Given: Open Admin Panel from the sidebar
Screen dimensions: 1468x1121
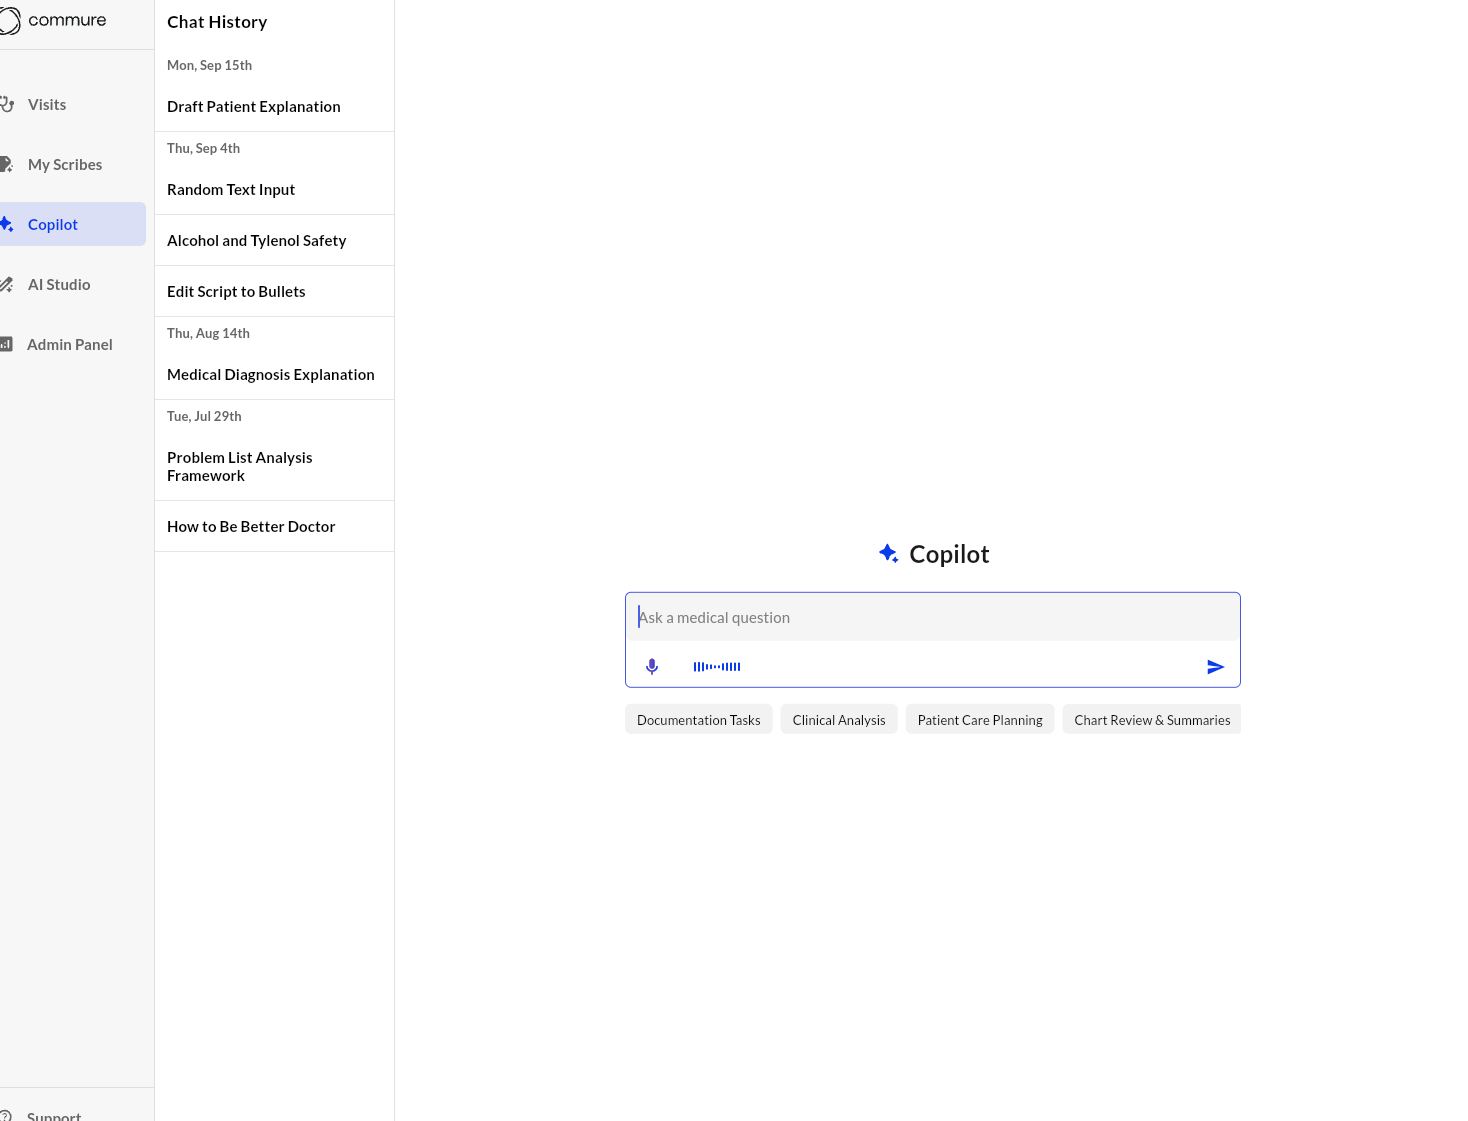Looking at the screenshot, I should pos(69,344).
